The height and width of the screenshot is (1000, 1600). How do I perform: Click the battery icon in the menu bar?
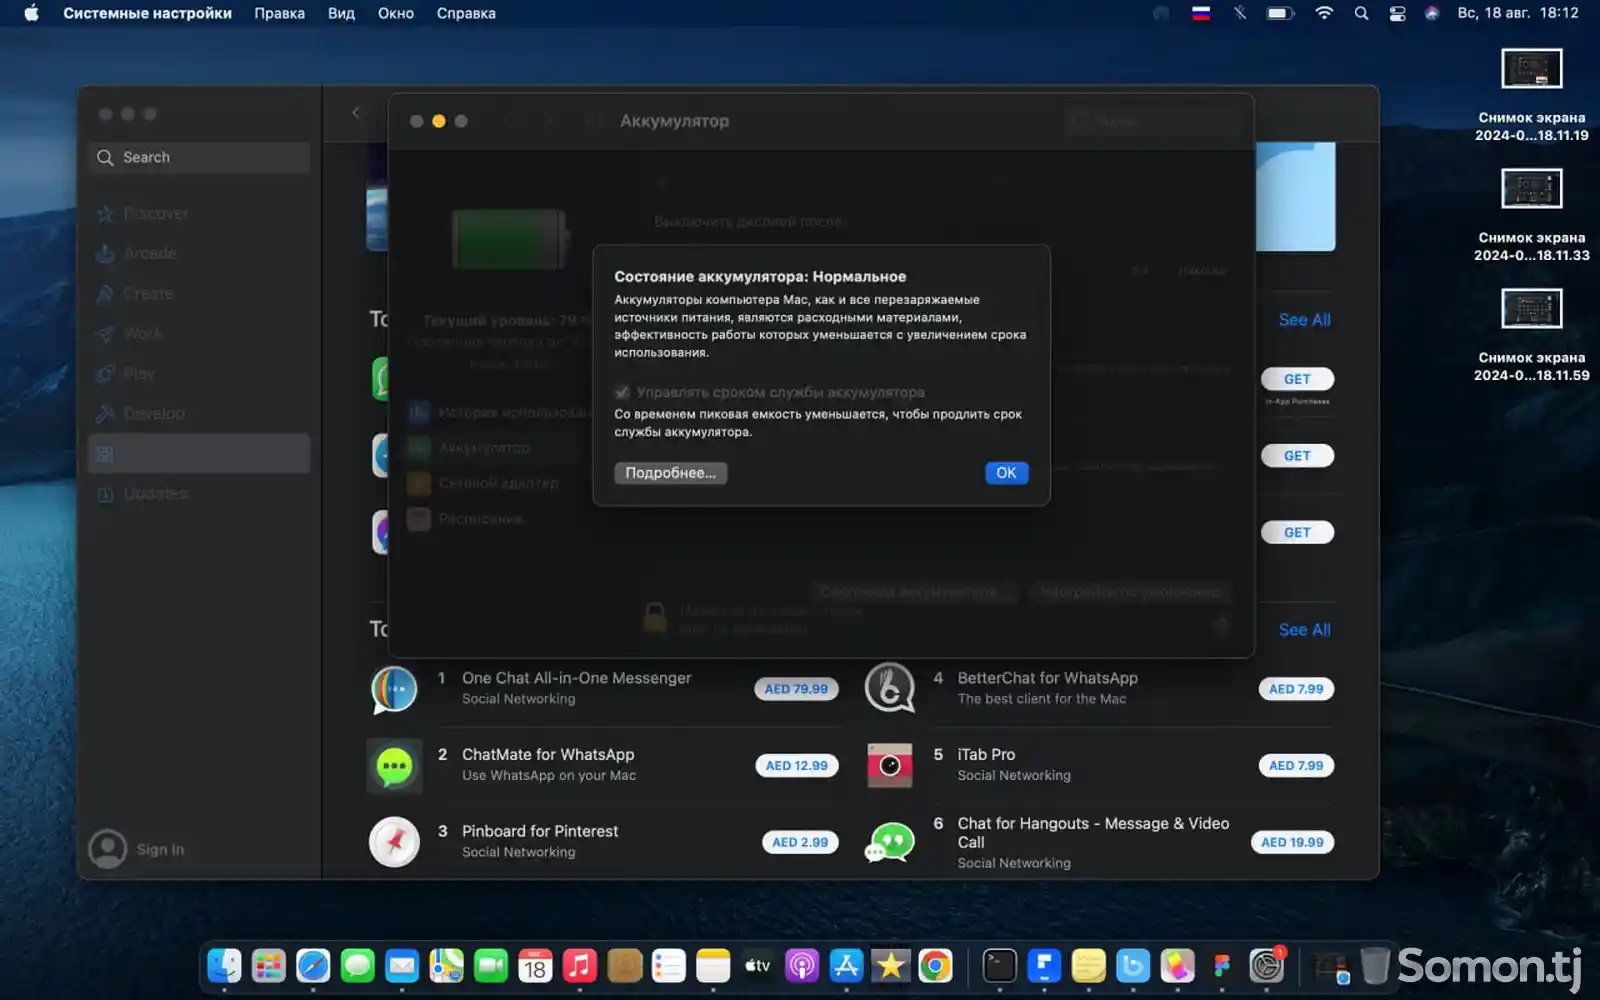pyautogui.click(x=1280, y=13)
